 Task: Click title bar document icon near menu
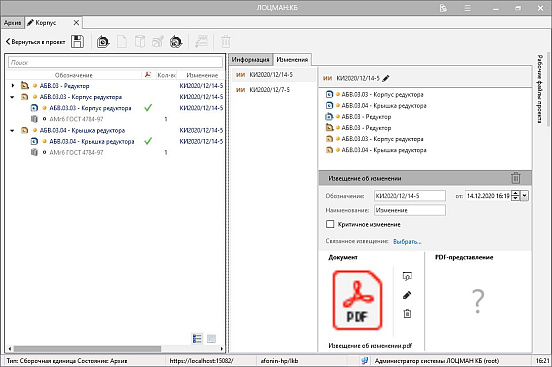[x=443, y=8]
